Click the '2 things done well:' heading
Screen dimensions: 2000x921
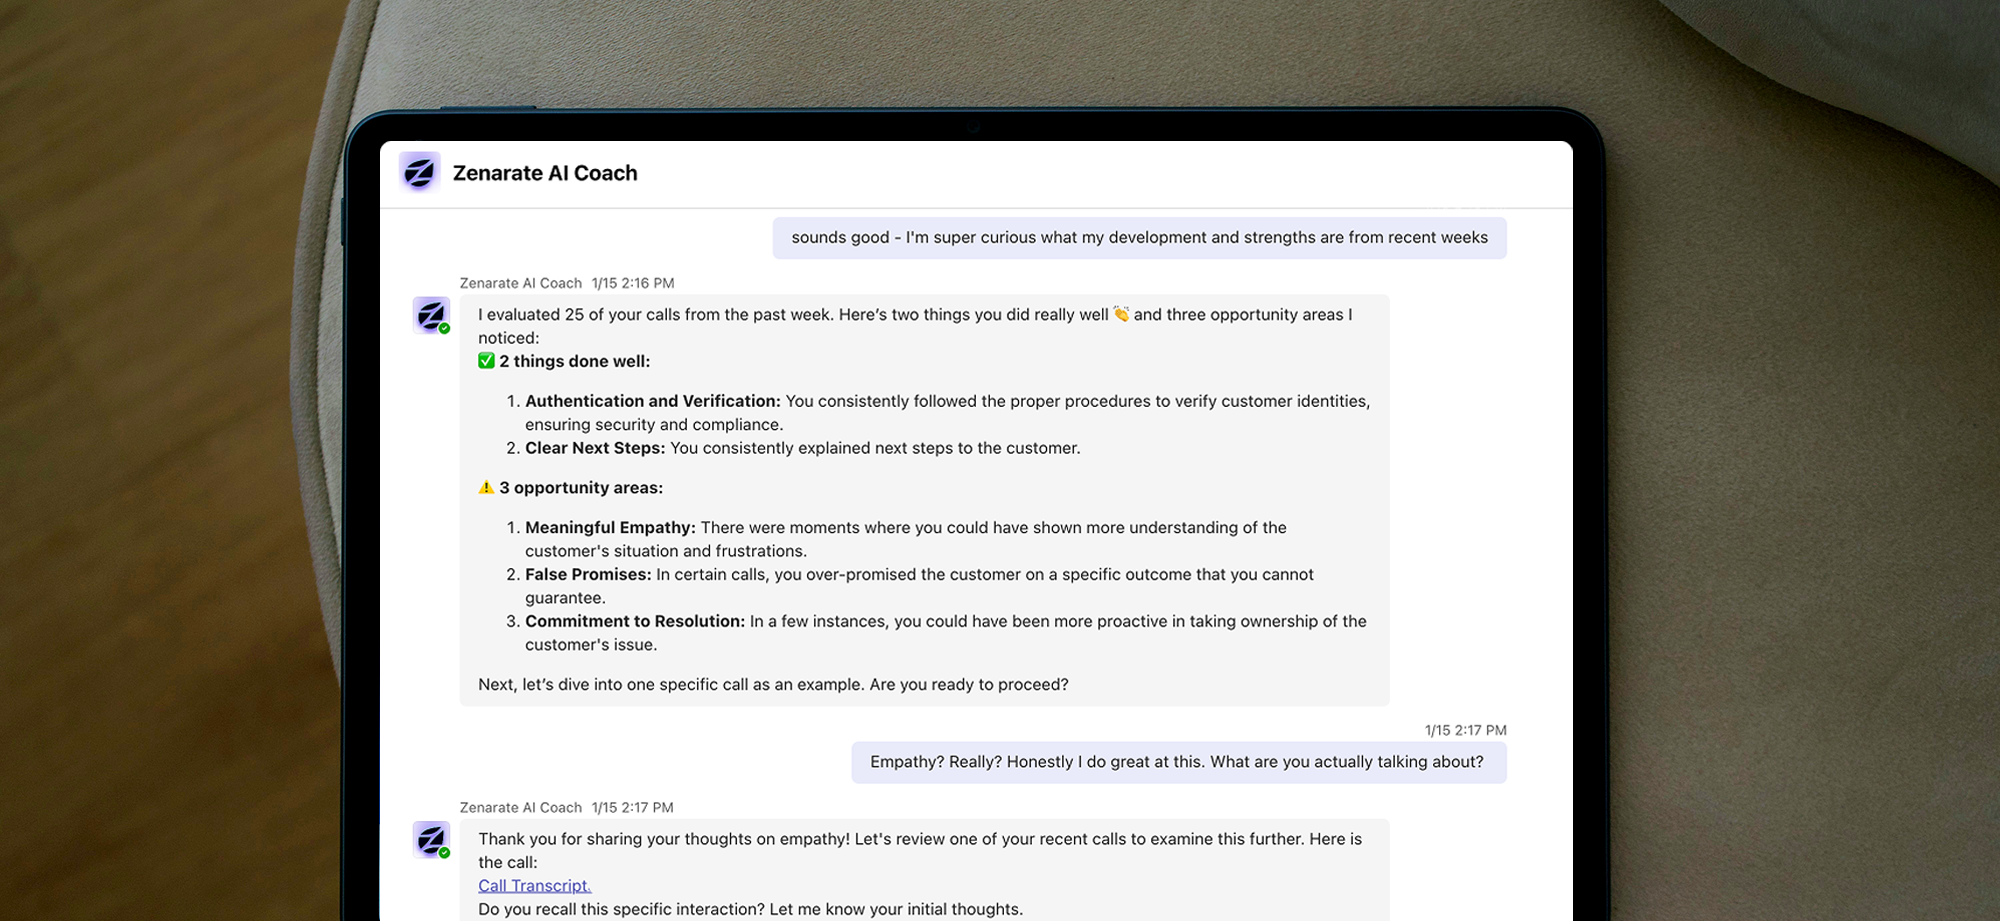[575, 361]
